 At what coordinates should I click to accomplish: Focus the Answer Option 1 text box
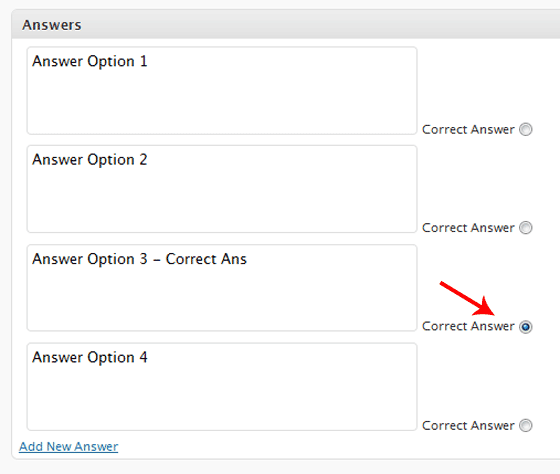pos(222,91)
